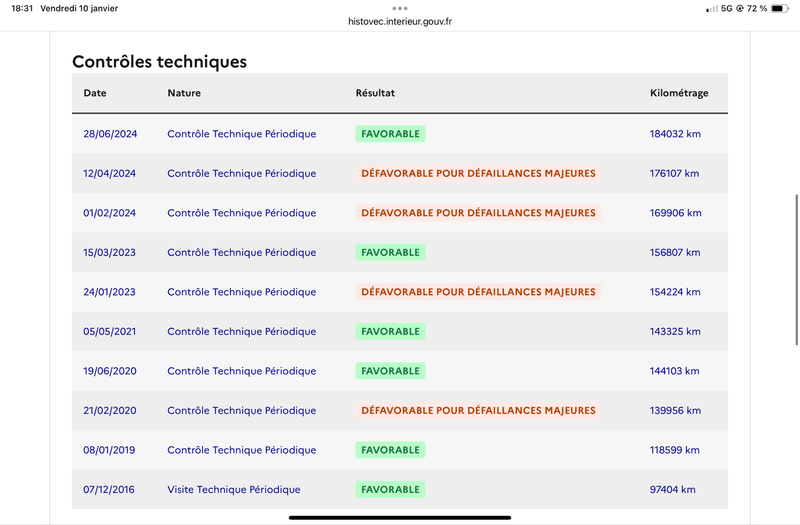Select the date 12/04/2024

[x=110, y=173]
